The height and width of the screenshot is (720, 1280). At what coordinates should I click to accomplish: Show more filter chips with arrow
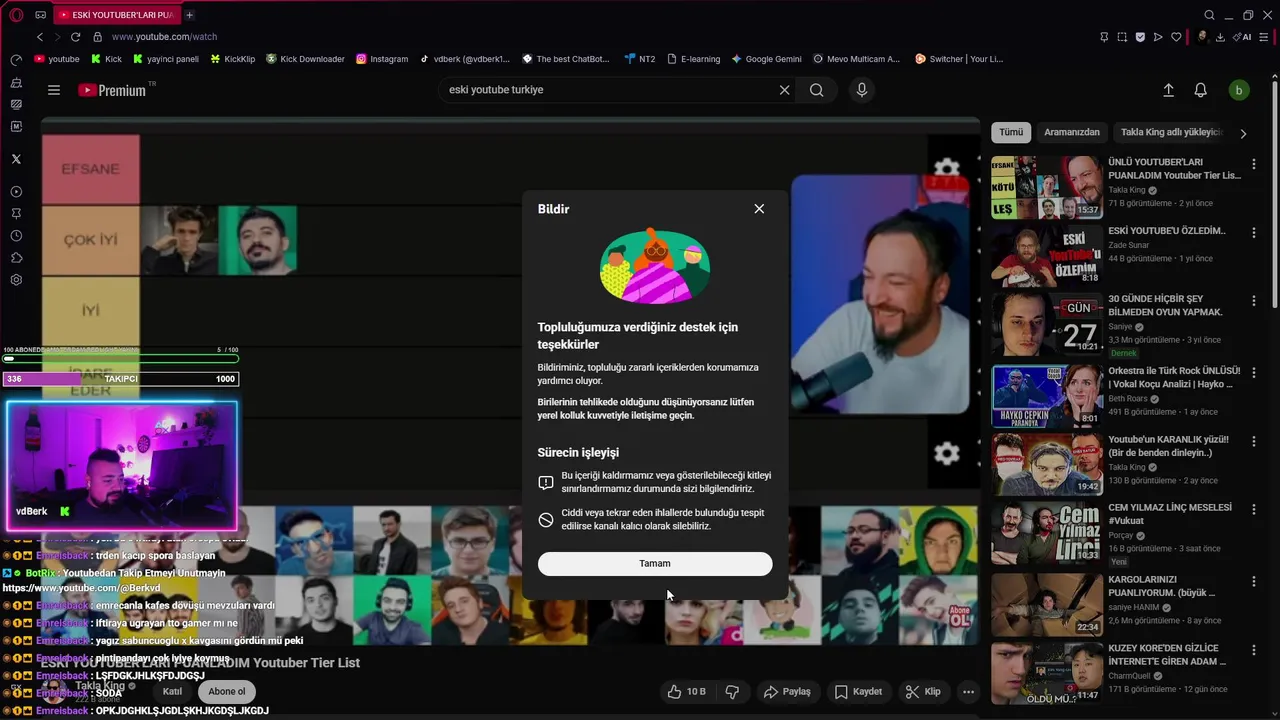[x=1243, y=133]
